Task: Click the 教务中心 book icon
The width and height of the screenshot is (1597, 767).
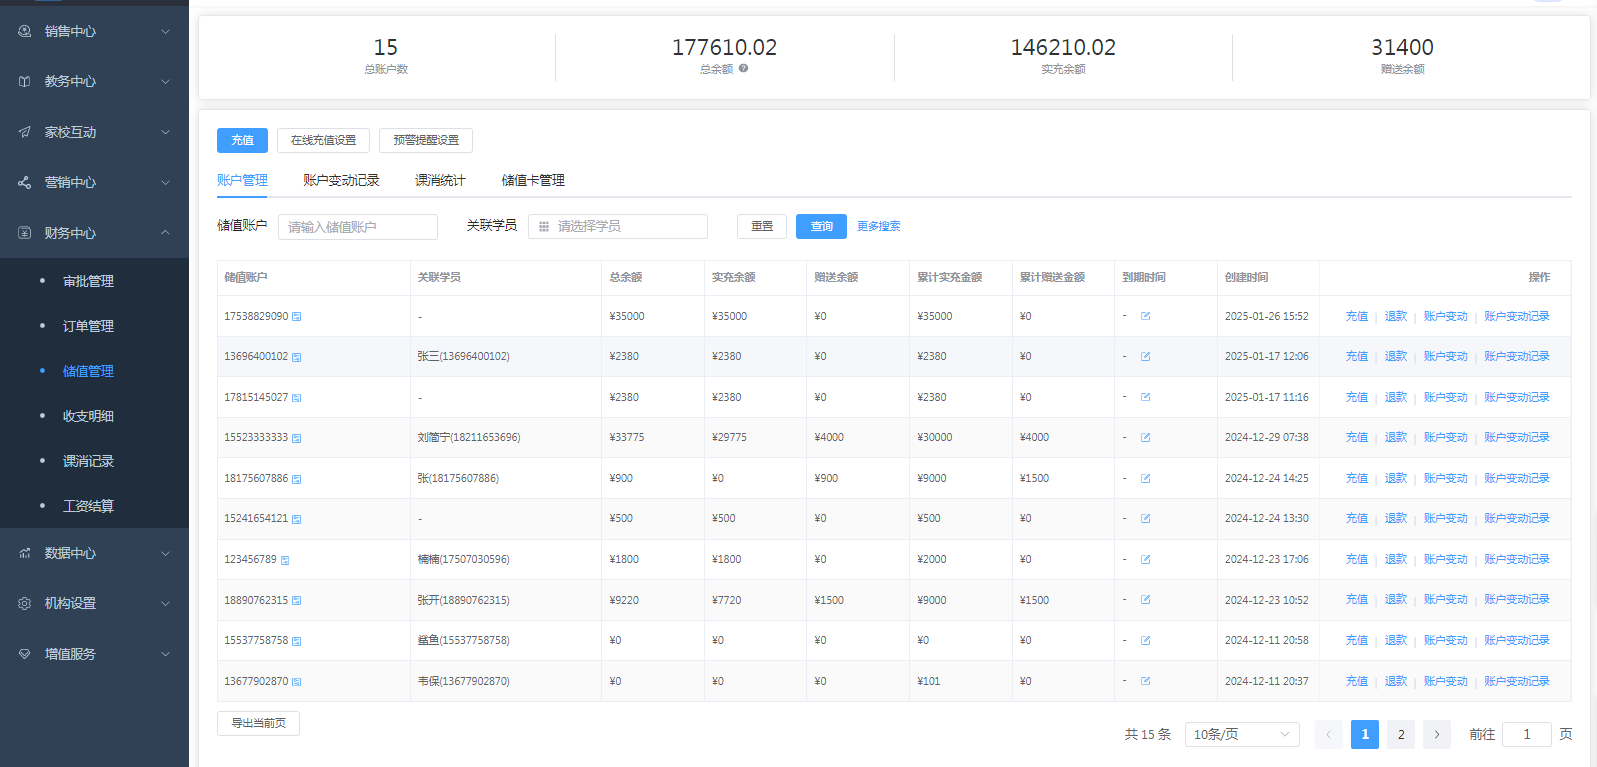Action: pyautogui.click(x=25, y=81)
